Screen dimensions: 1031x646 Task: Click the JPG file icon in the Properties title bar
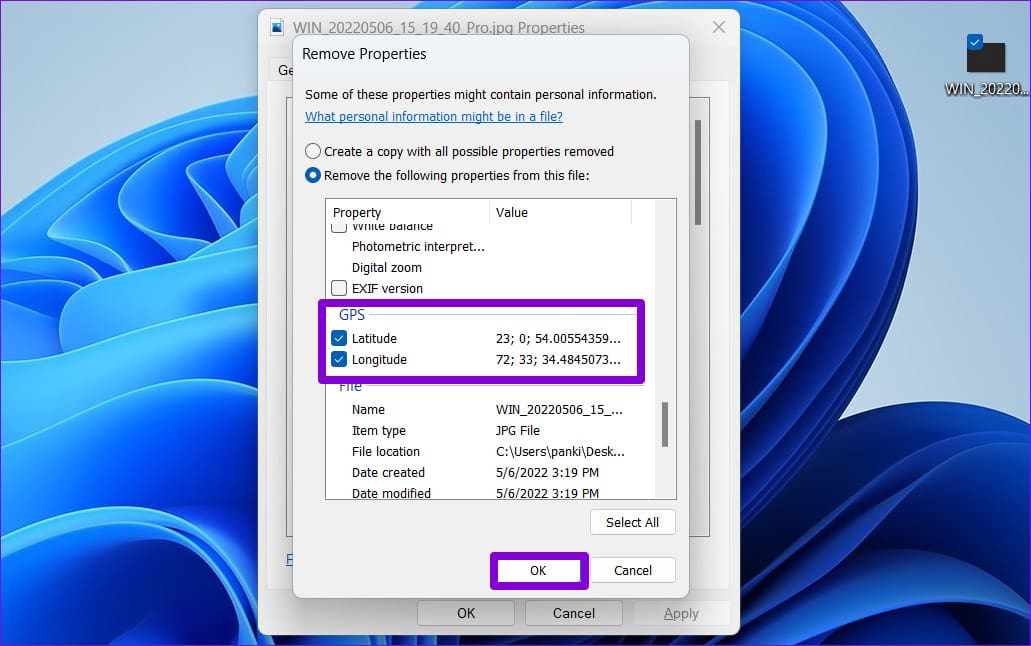(x=277, y=27)
